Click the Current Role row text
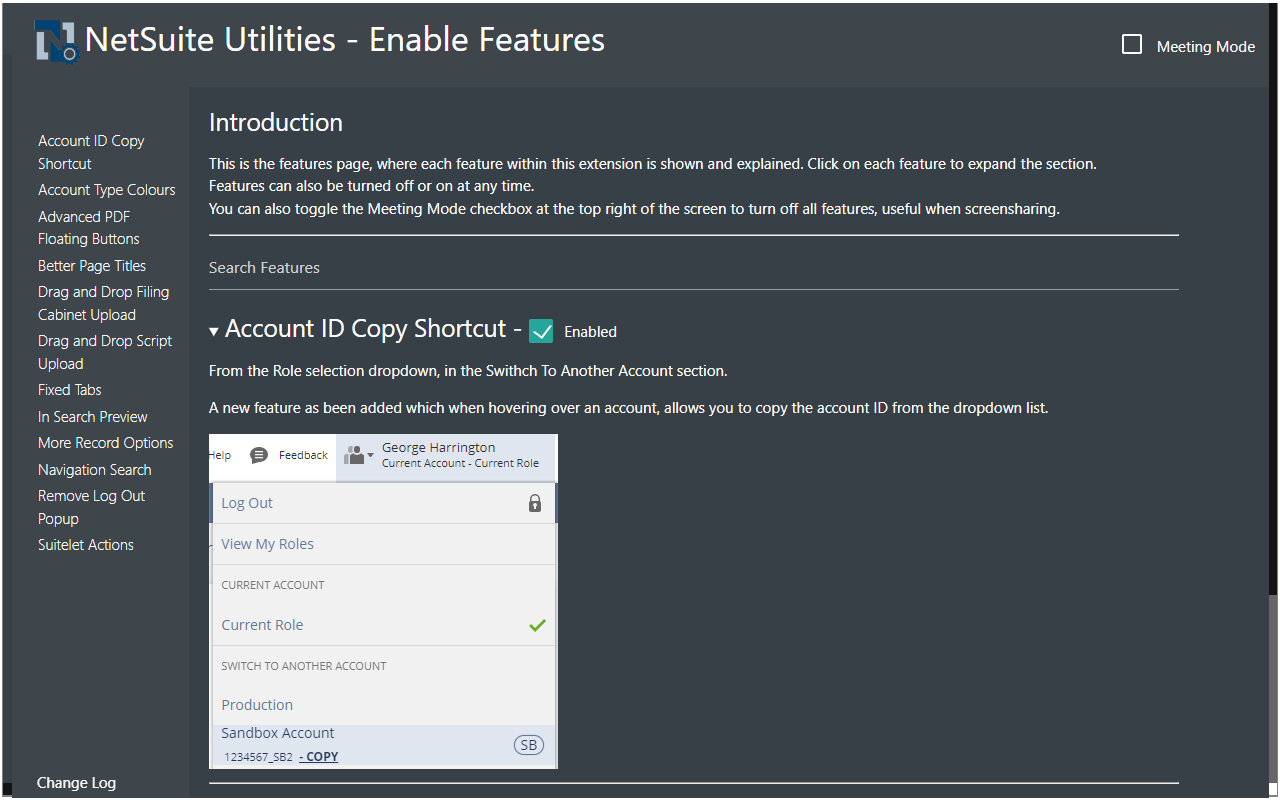 [x=262, y=625]
